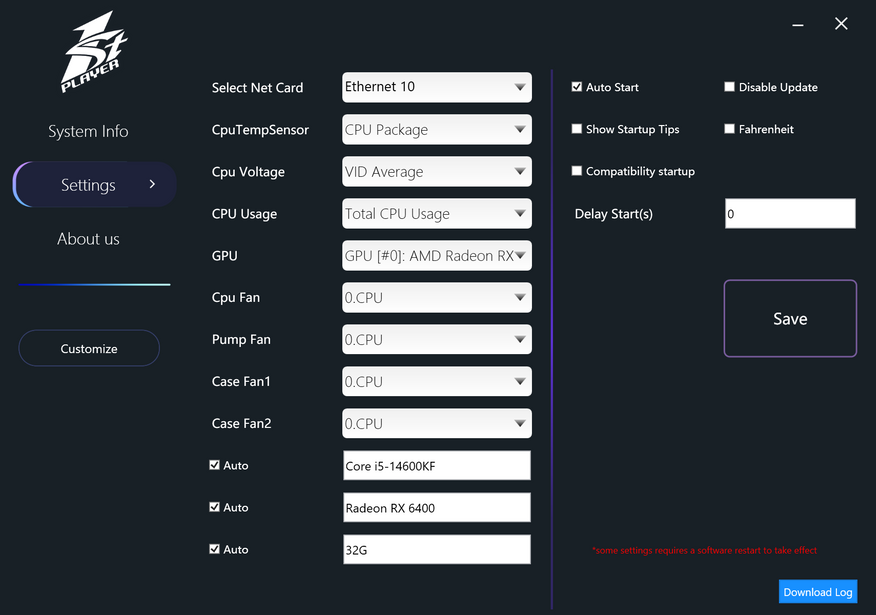876x615 pixels.
Task: Toggle Auto checkbox next to Core i5-14600KF
Action: tap(215, 465)
